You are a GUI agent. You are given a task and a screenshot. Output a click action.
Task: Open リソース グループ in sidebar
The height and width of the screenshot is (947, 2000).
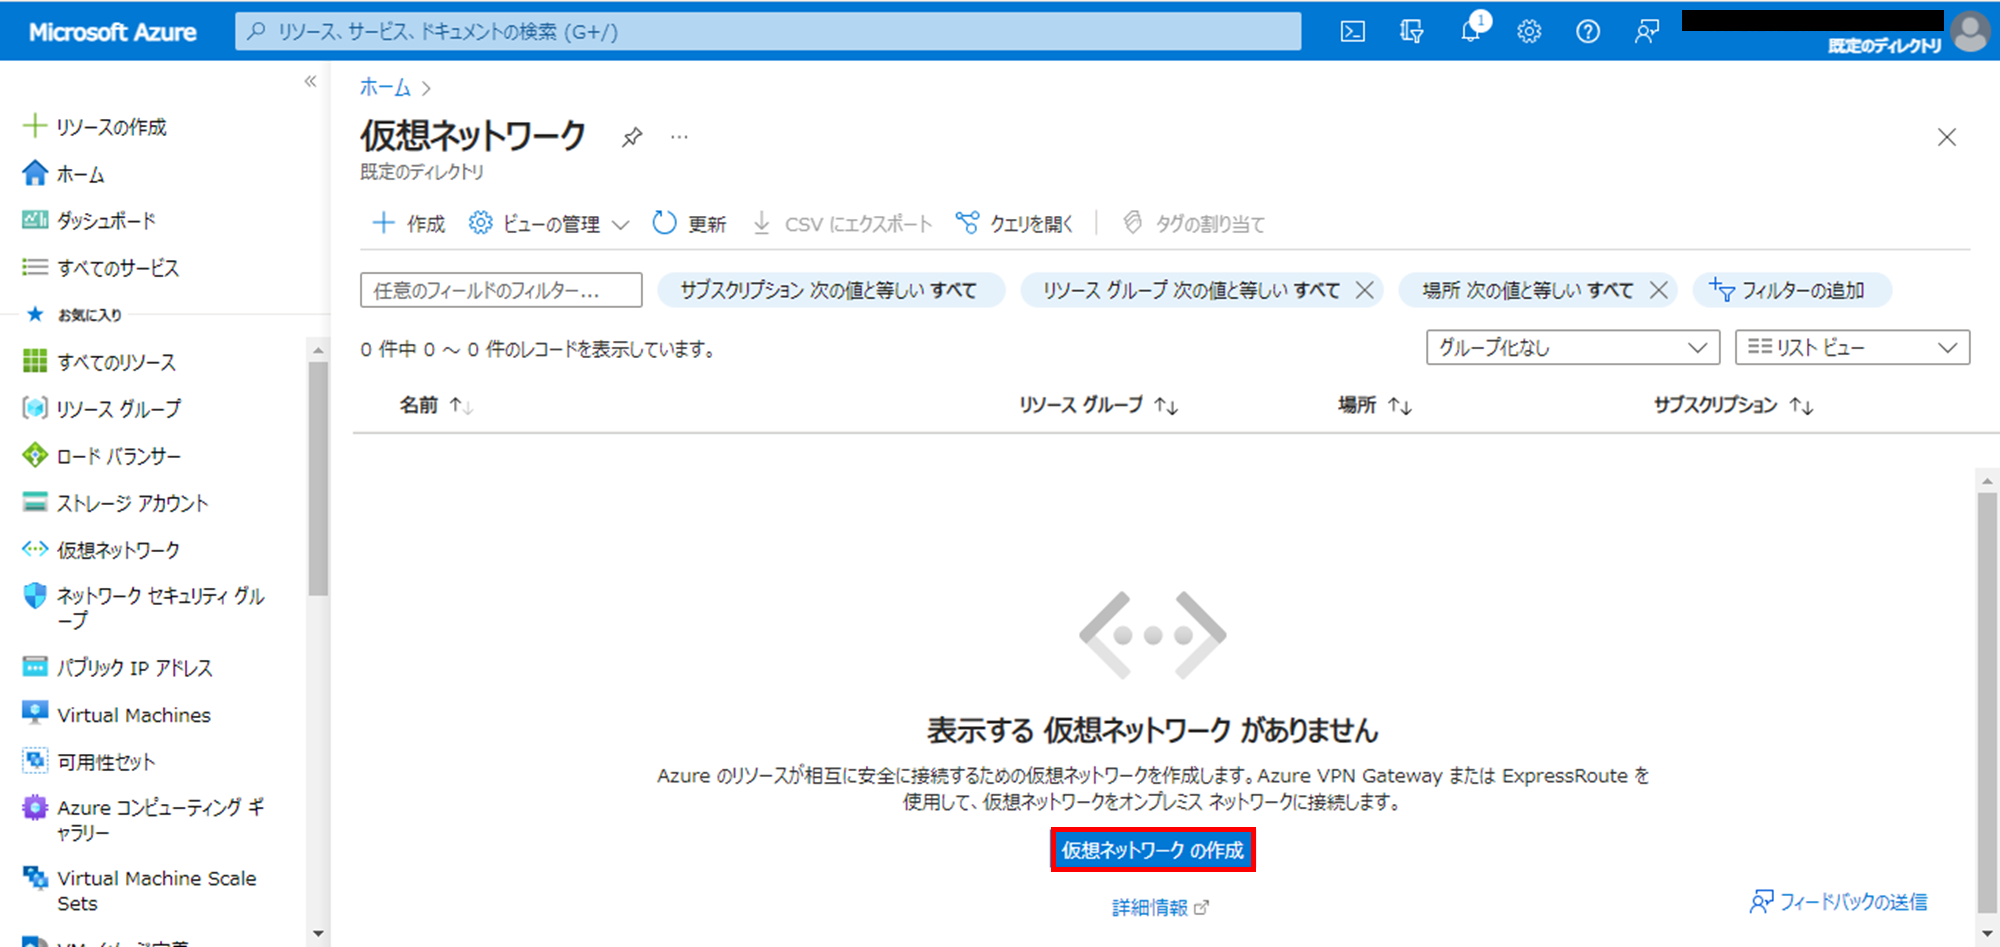(x=102, y=409)
